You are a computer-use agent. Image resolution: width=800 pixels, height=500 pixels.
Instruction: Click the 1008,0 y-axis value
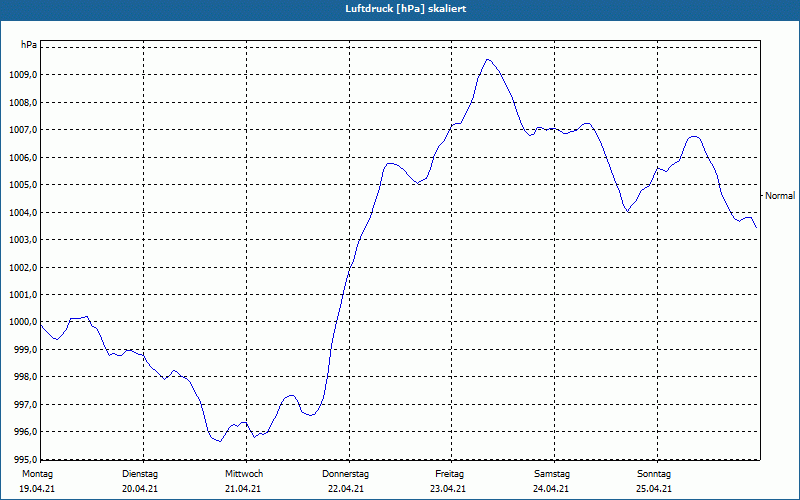click(x=23, y=103)
